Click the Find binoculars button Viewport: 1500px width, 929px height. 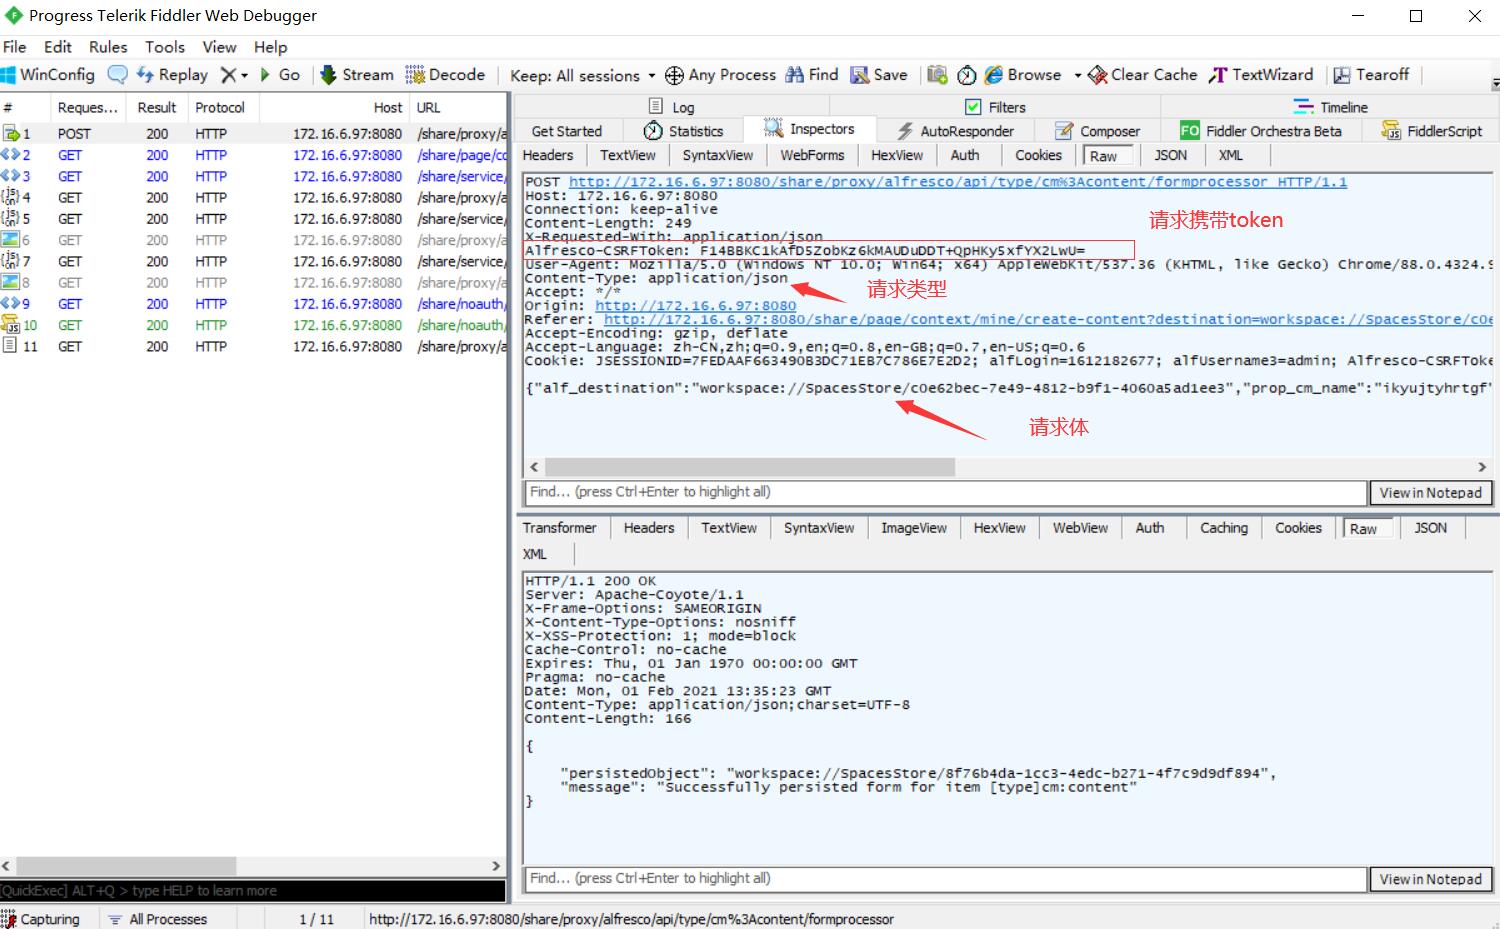point(812,75)
